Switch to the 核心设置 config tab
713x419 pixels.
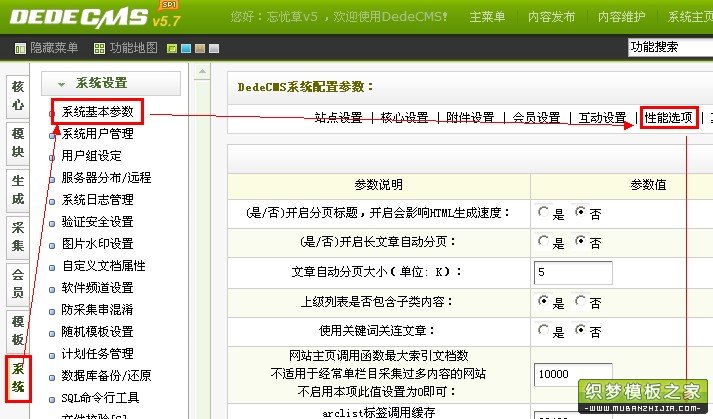click(404, 118)
